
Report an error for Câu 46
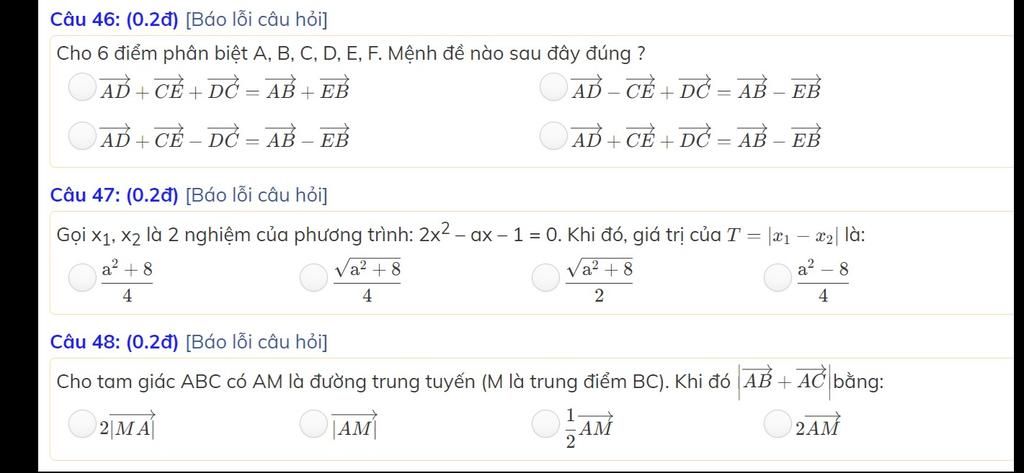(x=257, y=20)
